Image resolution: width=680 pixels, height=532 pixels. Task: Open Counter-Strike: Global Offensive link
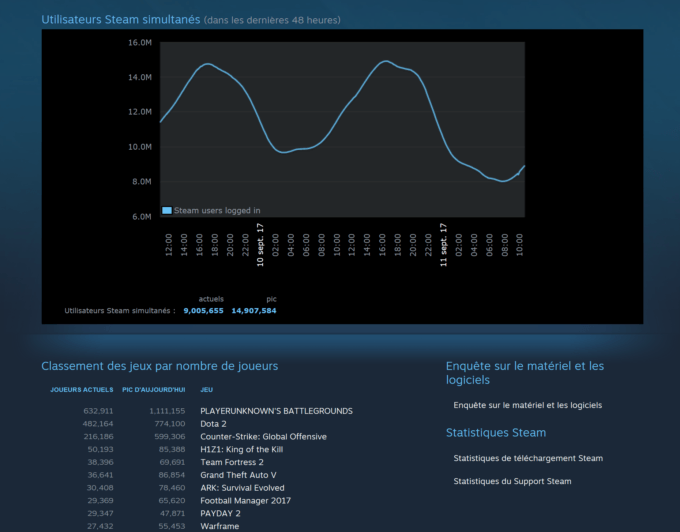point(263,437)
